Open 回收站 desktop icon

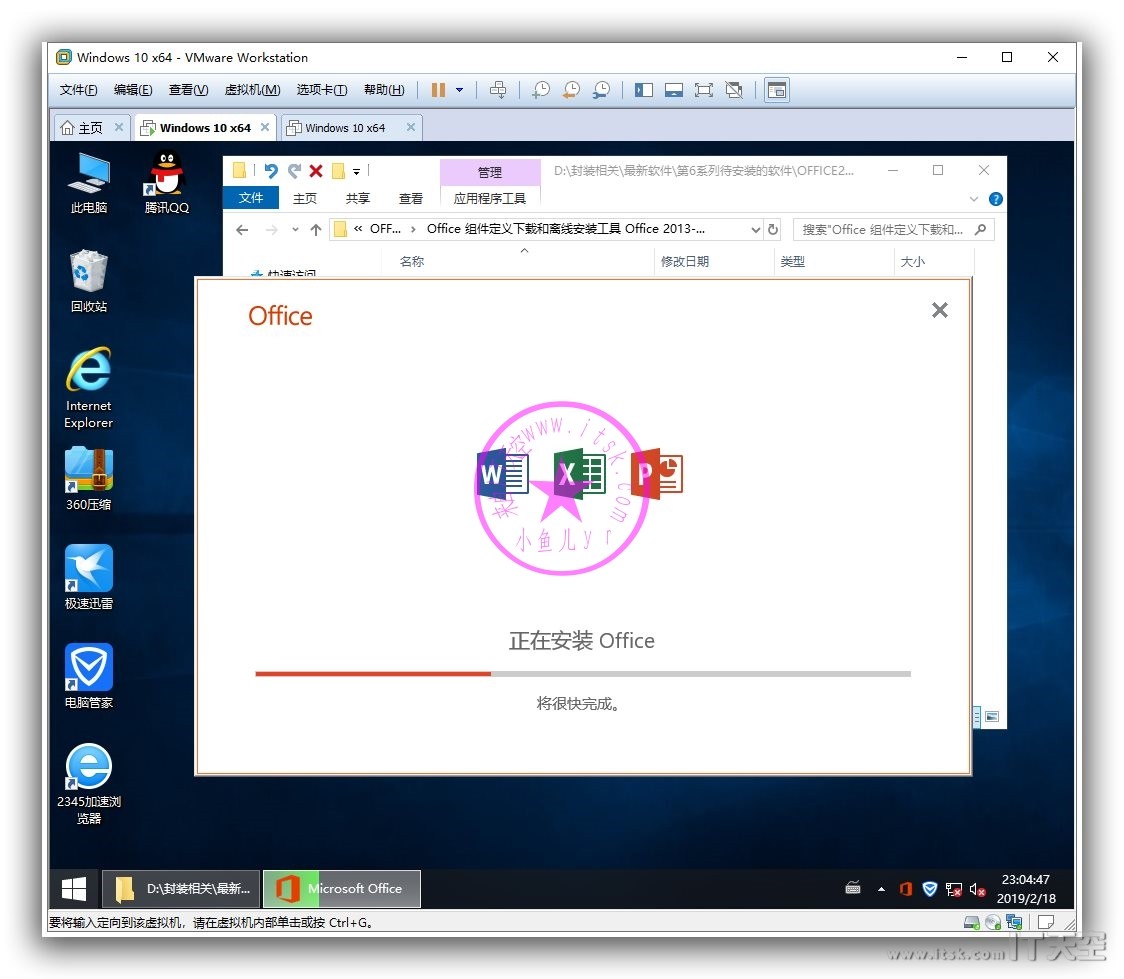coord(89,281)
